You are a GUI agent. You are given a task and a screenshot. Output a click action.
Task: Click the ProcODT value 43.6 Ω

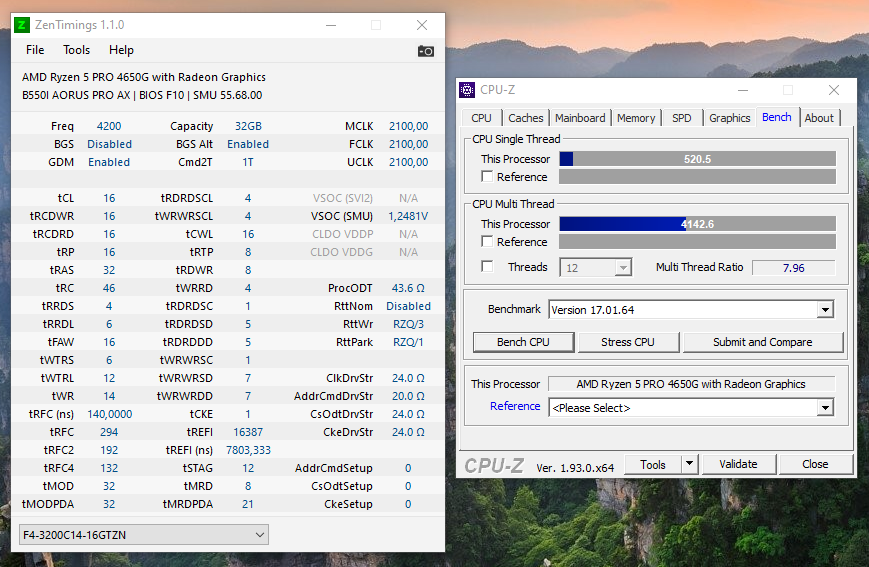(408, 288)
